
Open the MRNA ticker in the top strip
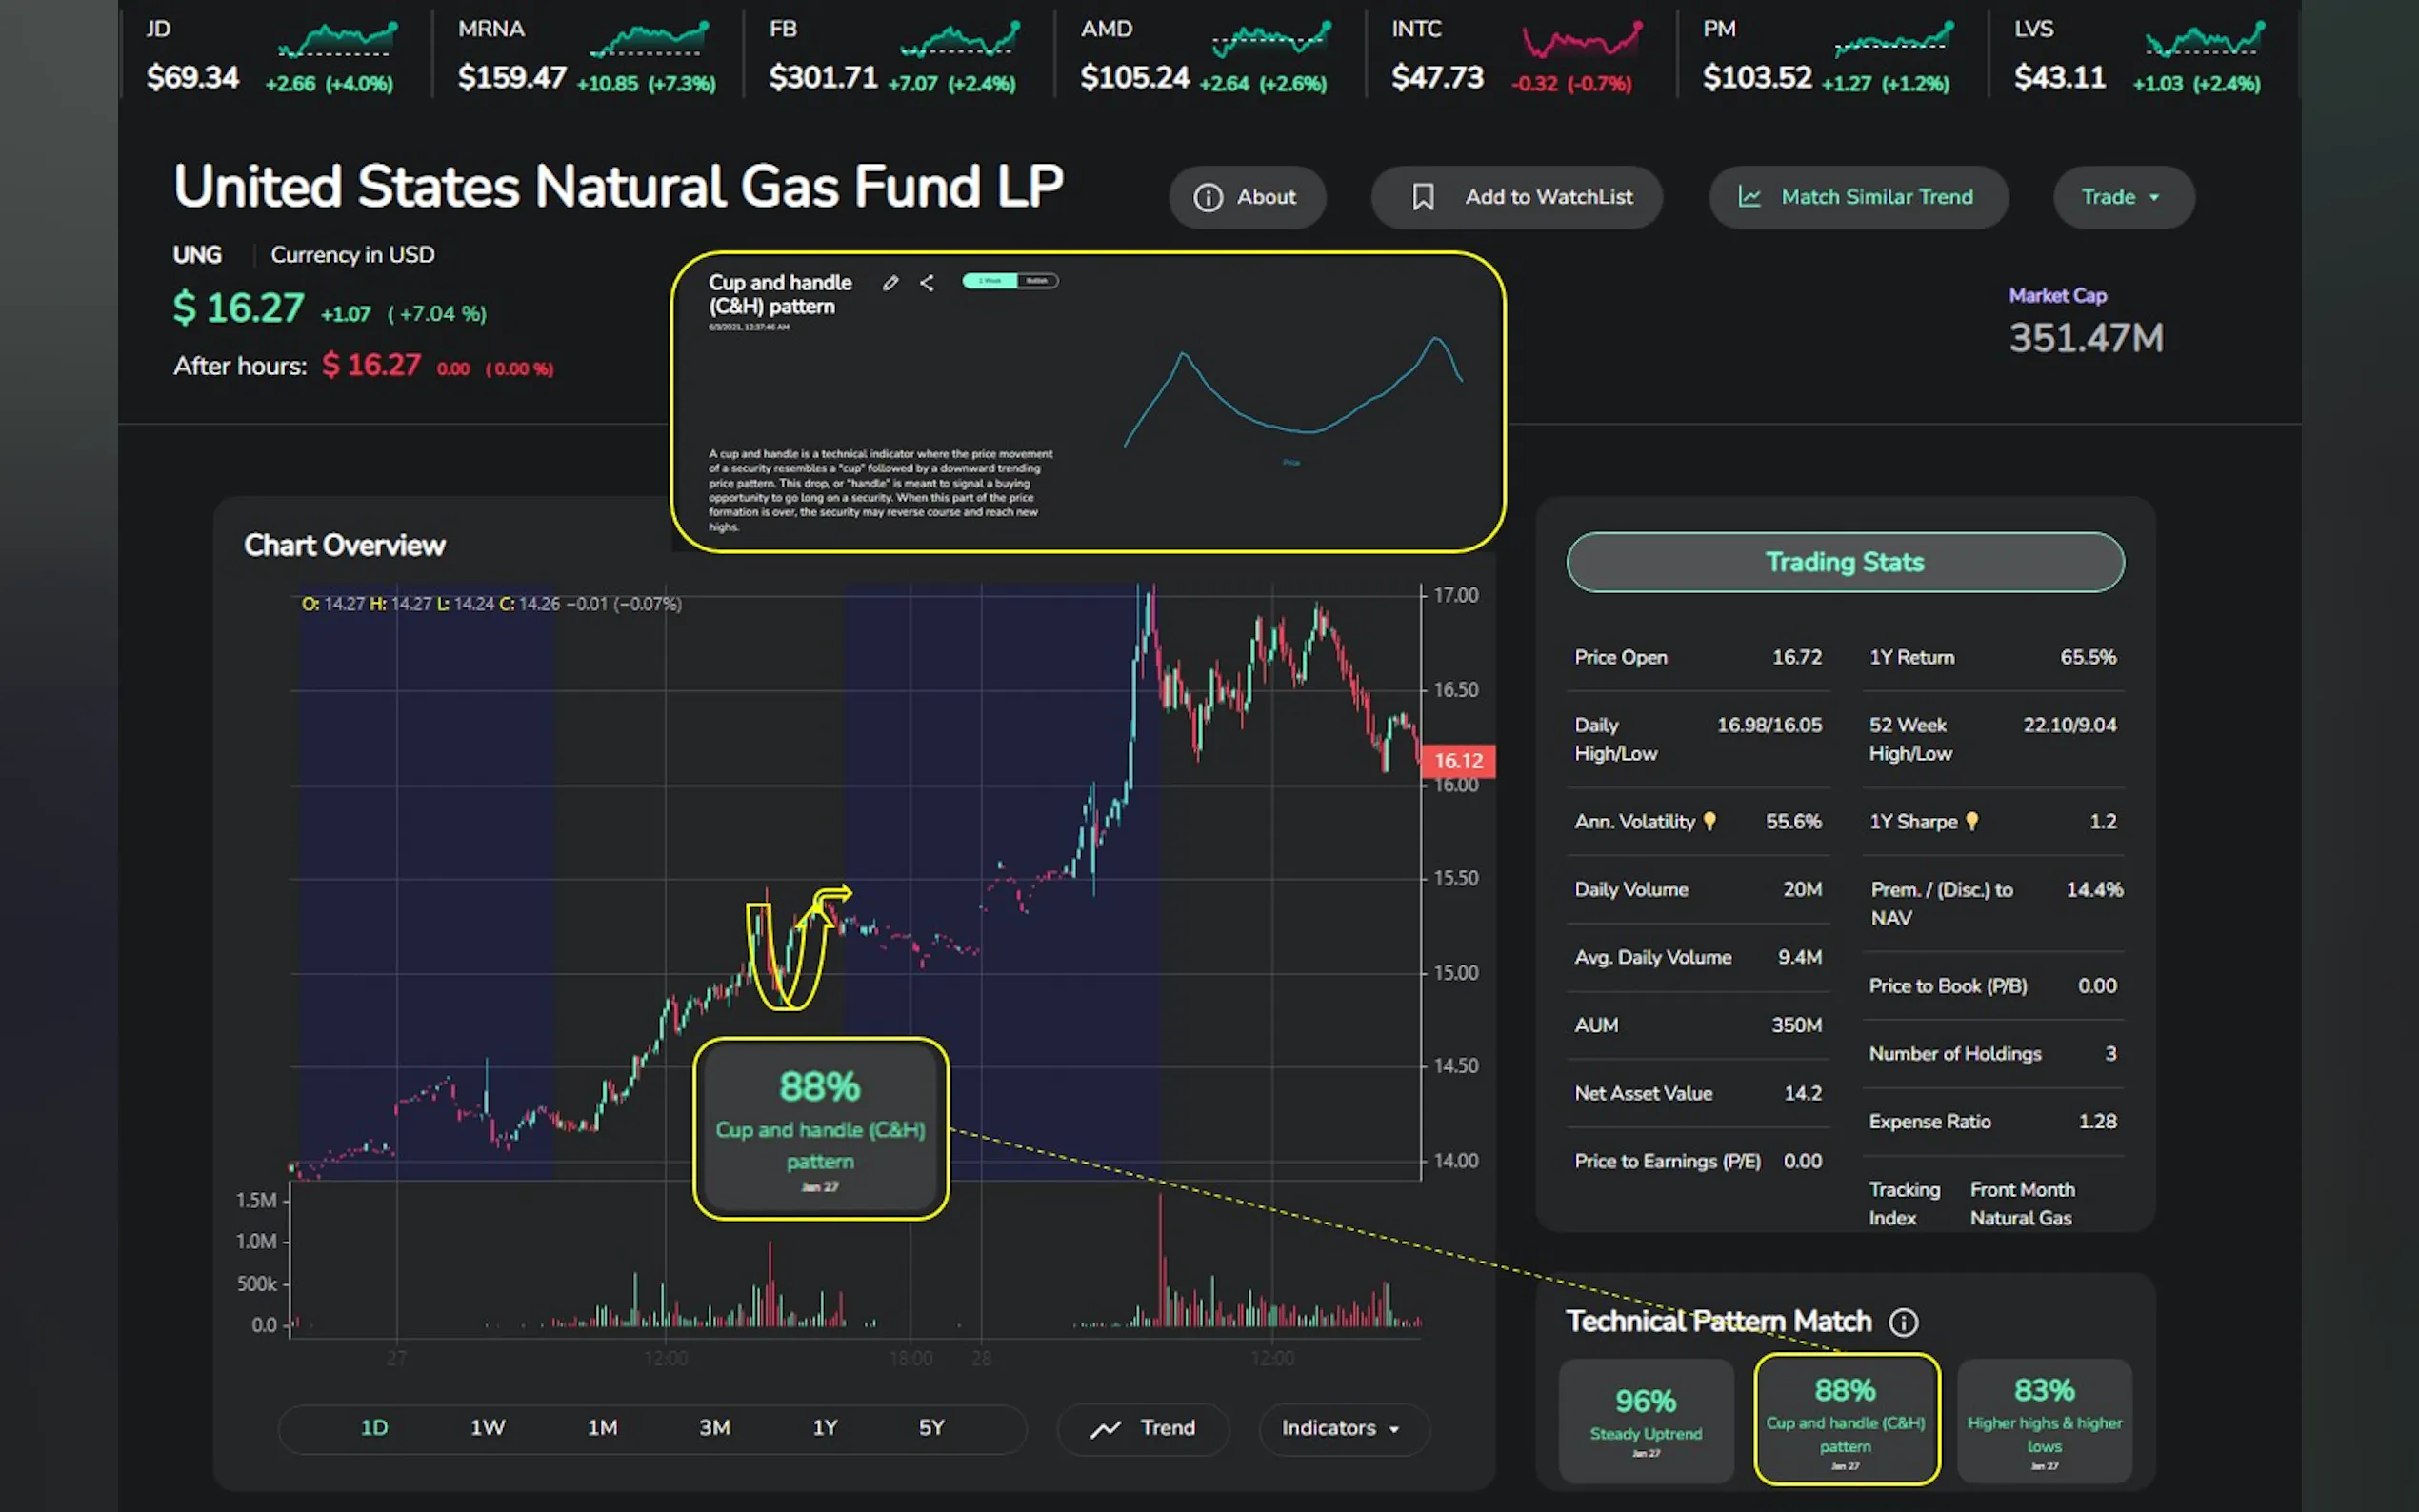point(586,54)
